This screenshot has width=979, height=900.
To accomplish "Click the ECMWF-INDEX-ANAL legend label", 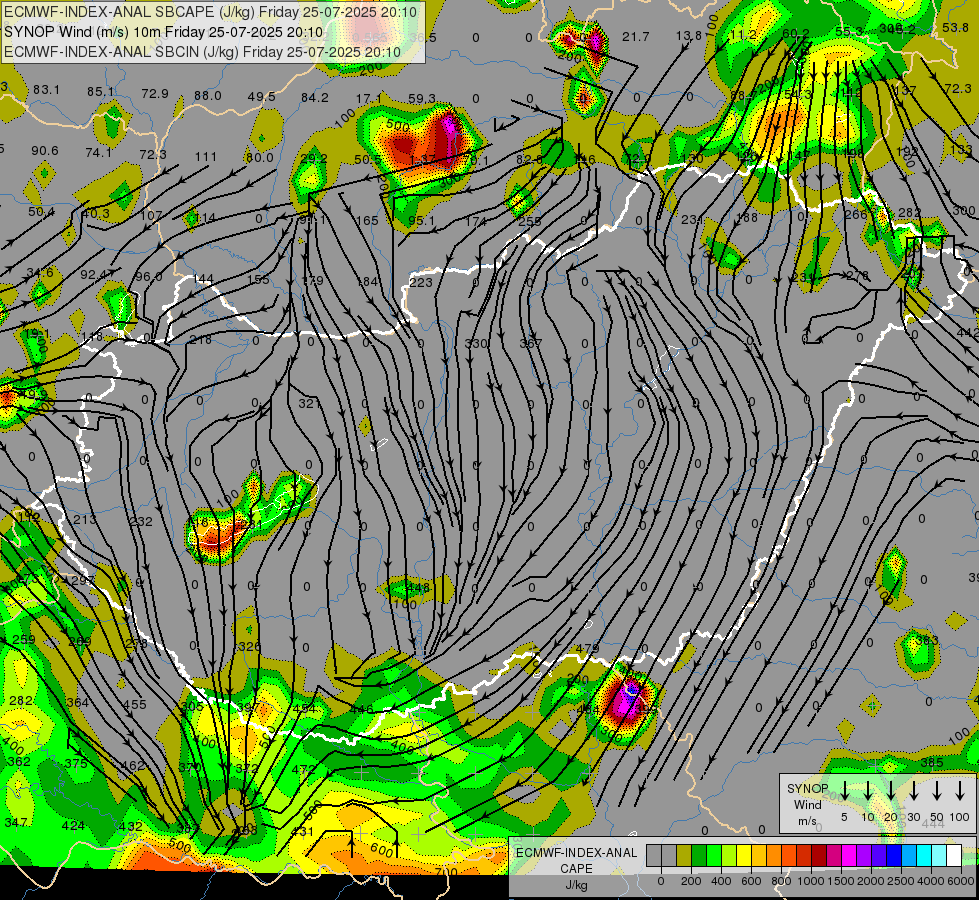I will click(576, 853).
